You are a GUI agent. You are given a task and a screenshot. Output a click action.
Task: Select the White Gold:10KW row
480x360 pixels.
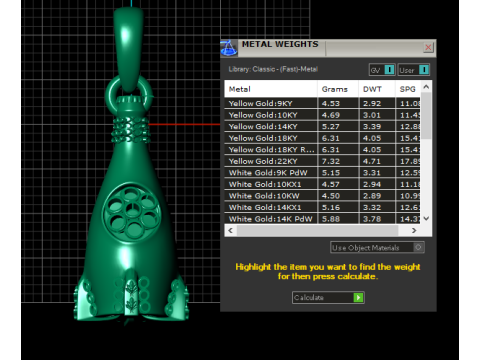[x=322, y=196]
